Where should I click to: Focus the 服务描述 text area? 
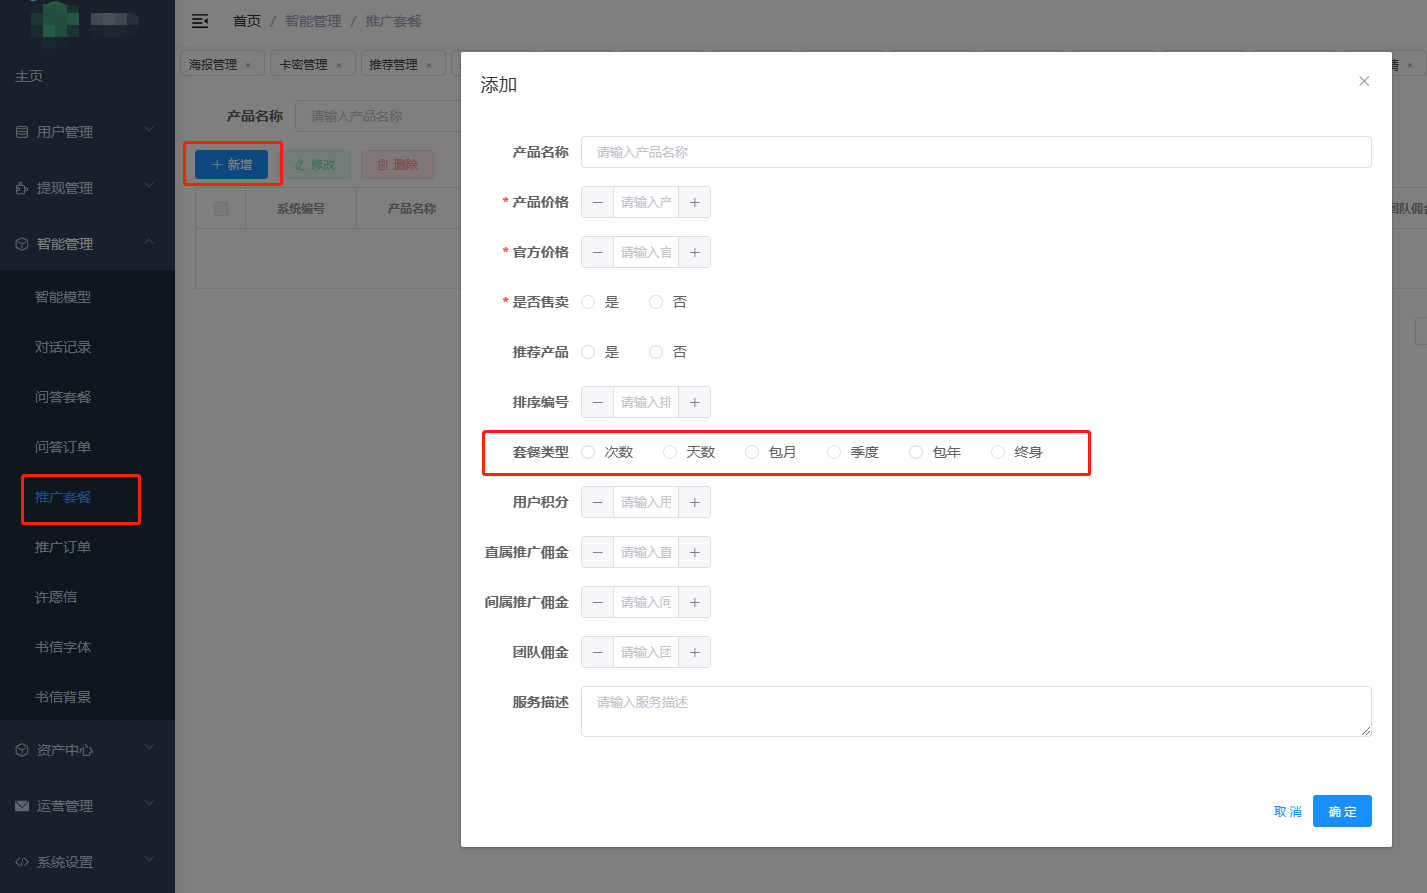pos(975,711)
